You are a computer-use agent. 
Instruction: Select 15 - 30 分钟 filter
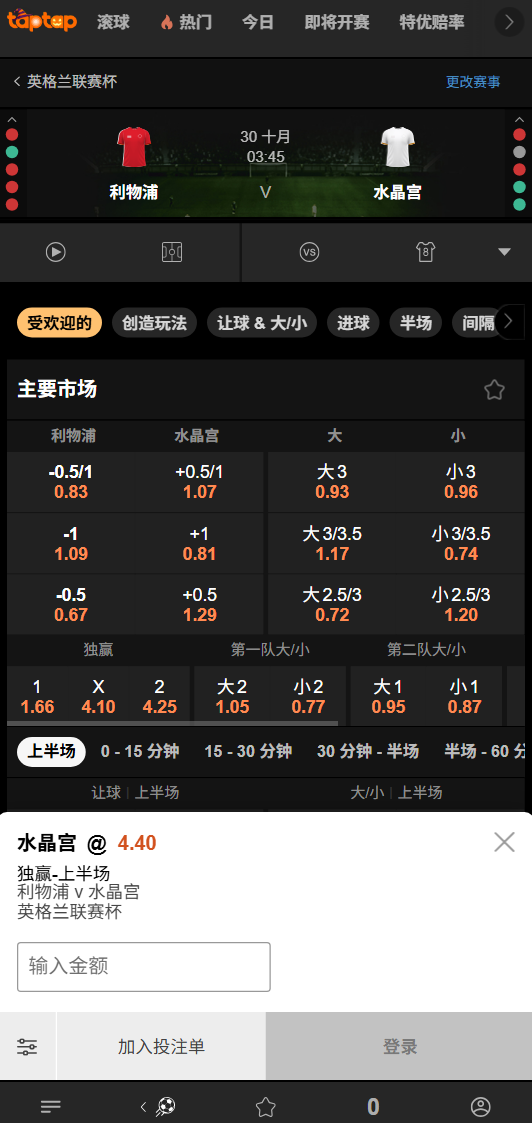pos(248,751)
